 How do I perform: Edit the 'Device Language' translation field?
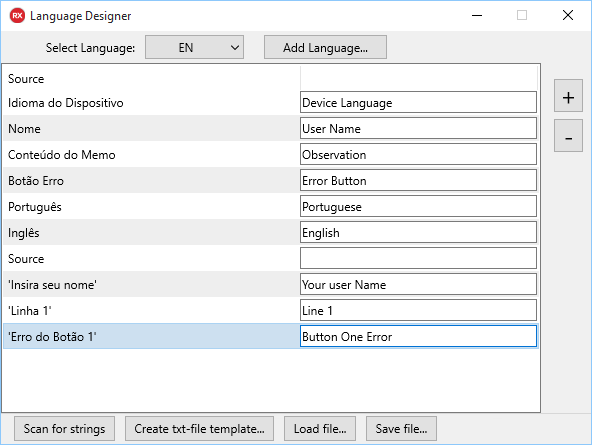[x=418, y=102]
